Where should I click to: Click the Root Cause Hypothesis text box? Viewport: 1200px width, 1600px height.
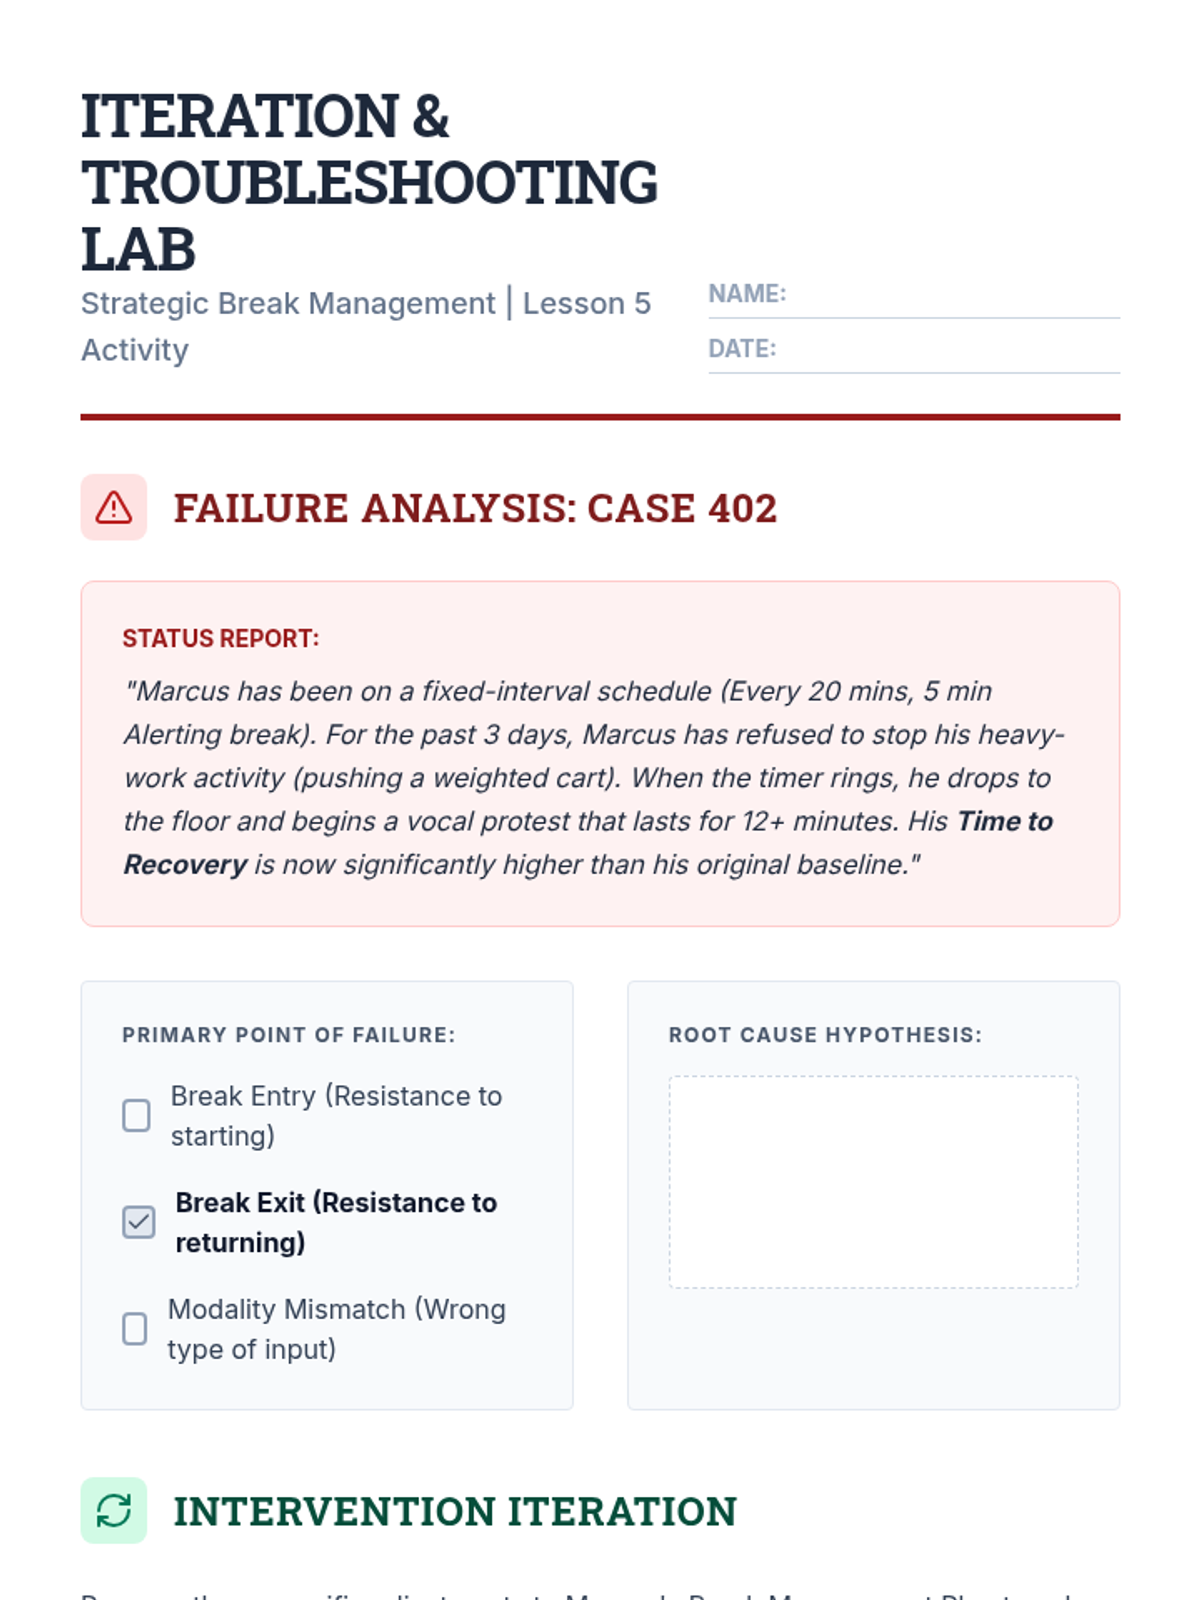pyautogui.click(x=873, y=1182)
